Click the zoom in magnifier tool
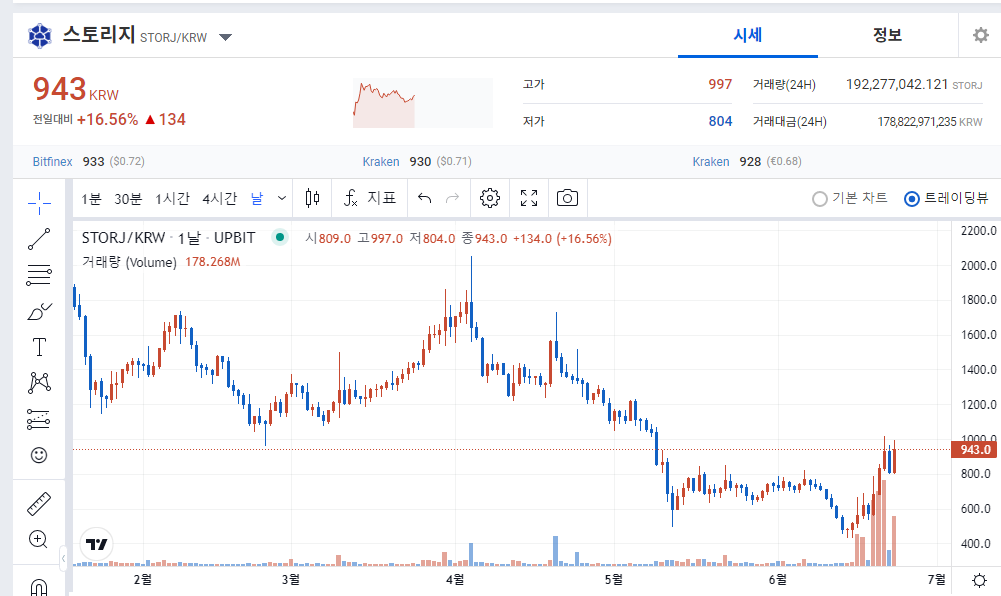The width and height of the screenshot is (1001, 596). (x=38, y=539)
